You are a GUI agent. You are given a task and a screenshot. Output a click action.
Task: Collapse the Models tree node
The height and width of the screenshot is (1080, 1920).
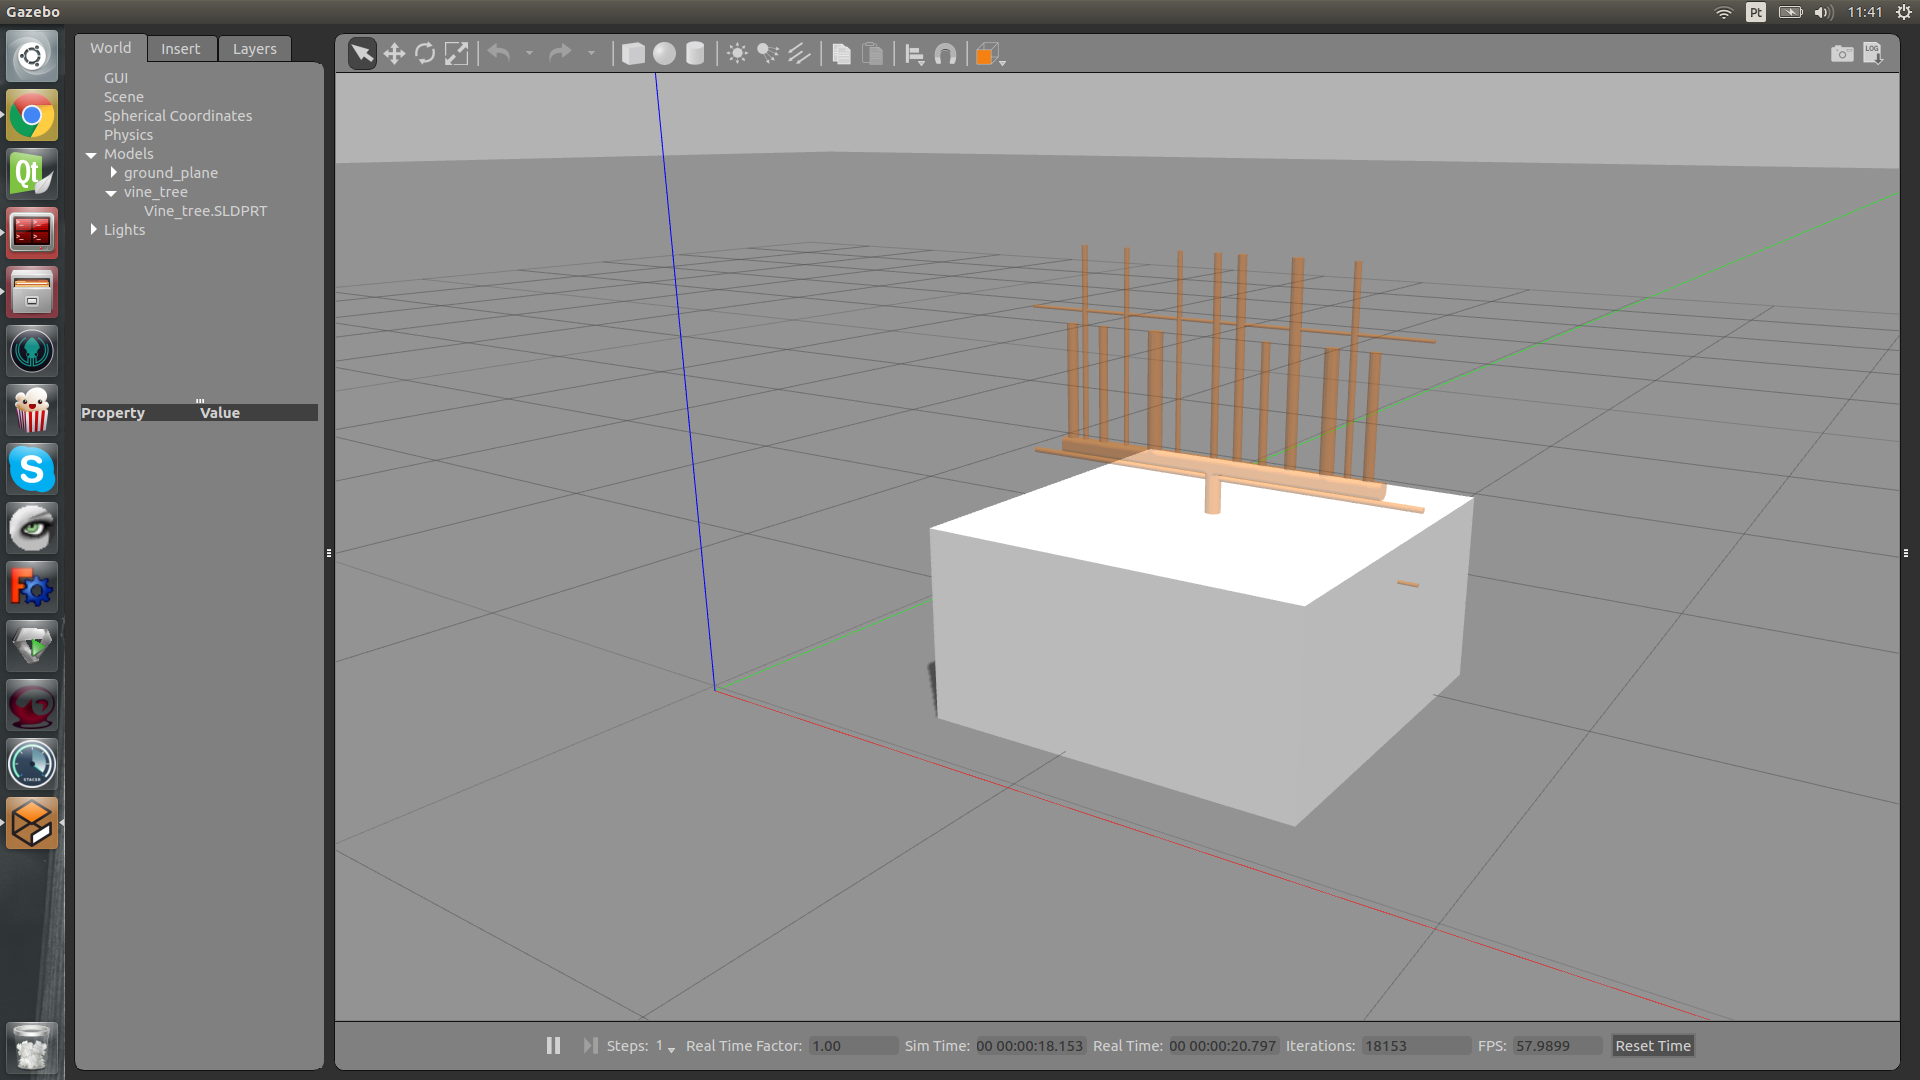(x=91, y=155)
